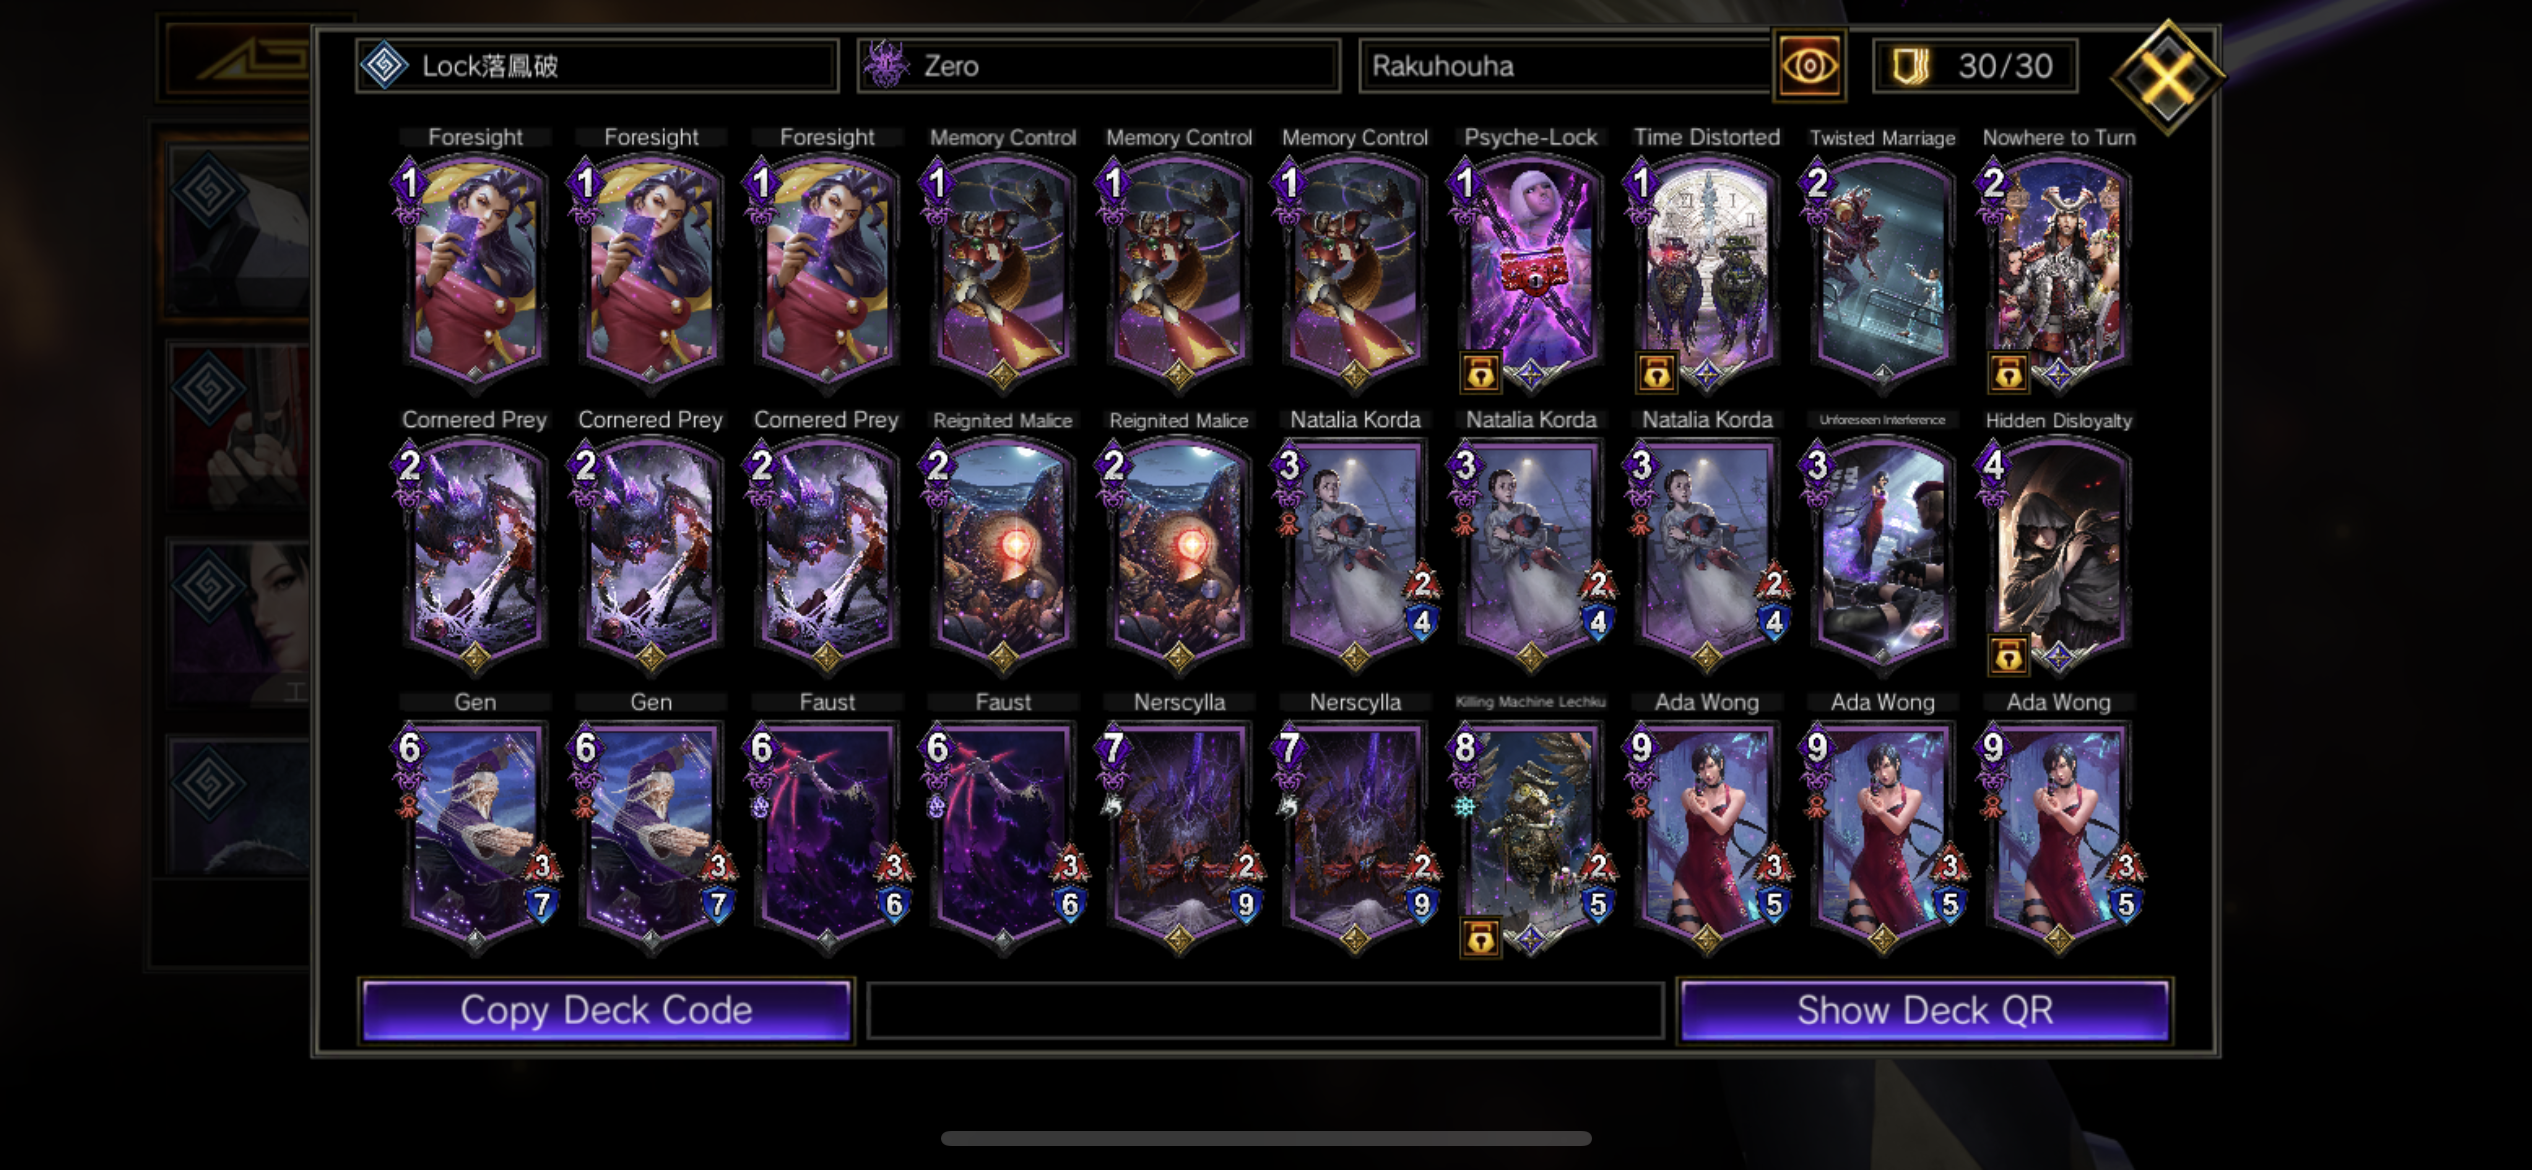Close the deck view with X

tap(2168, 77)
